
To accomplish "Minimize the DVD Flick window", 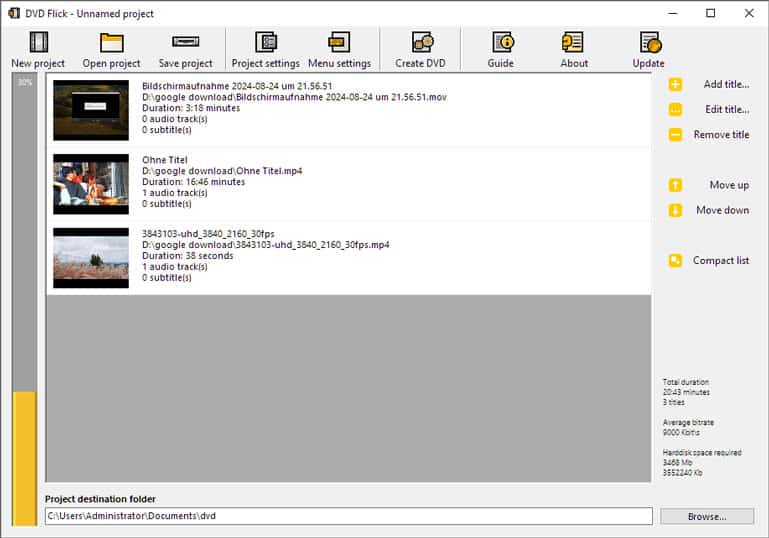I will (673, 13).
